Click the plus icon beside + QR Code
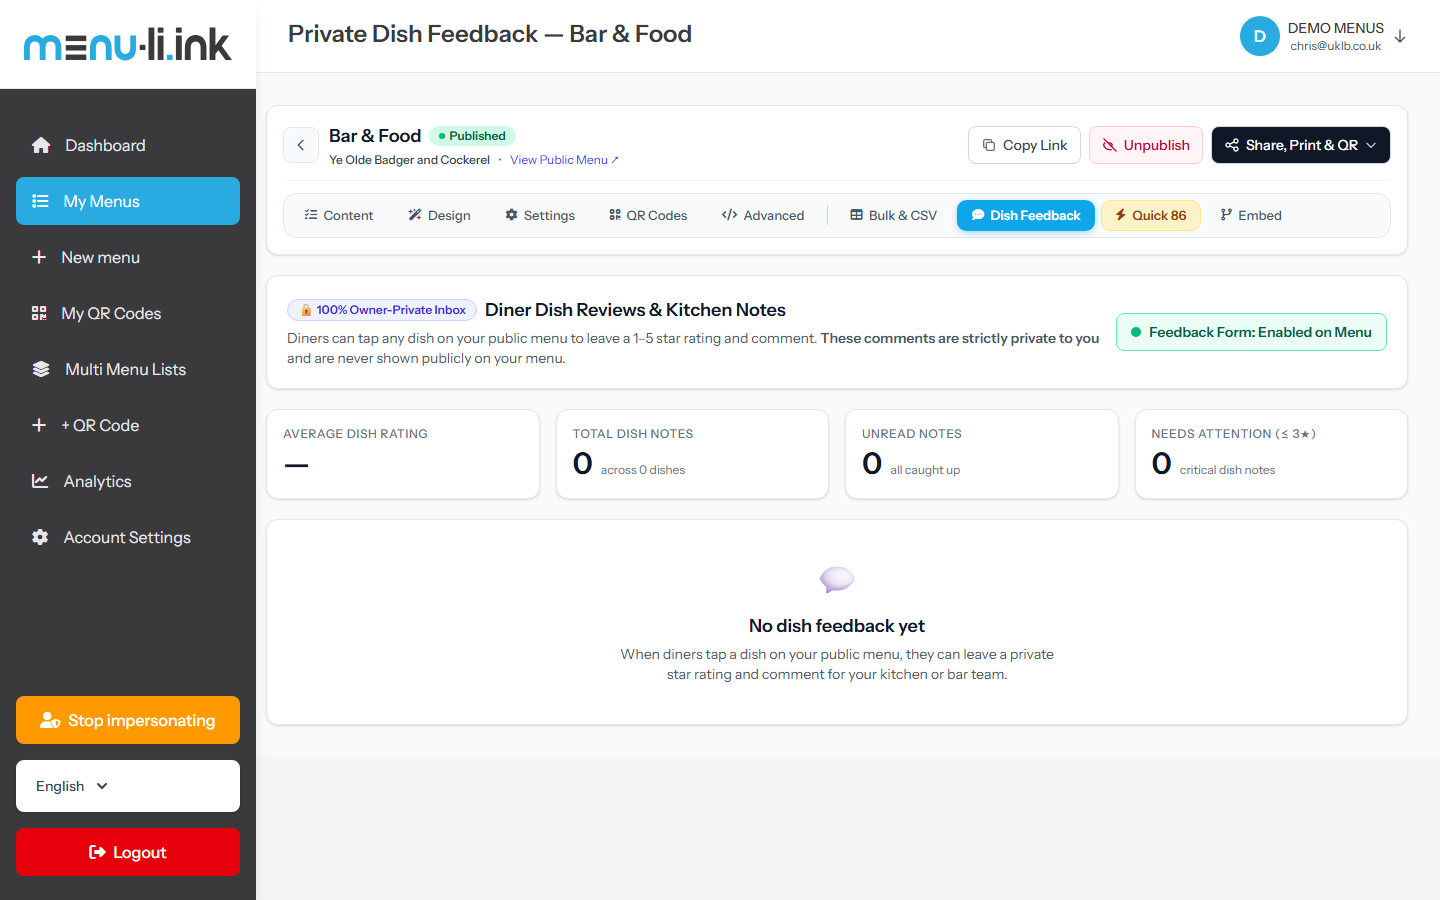The width and height of the screenshot is (1440, 900). click(x=39, y=425)
